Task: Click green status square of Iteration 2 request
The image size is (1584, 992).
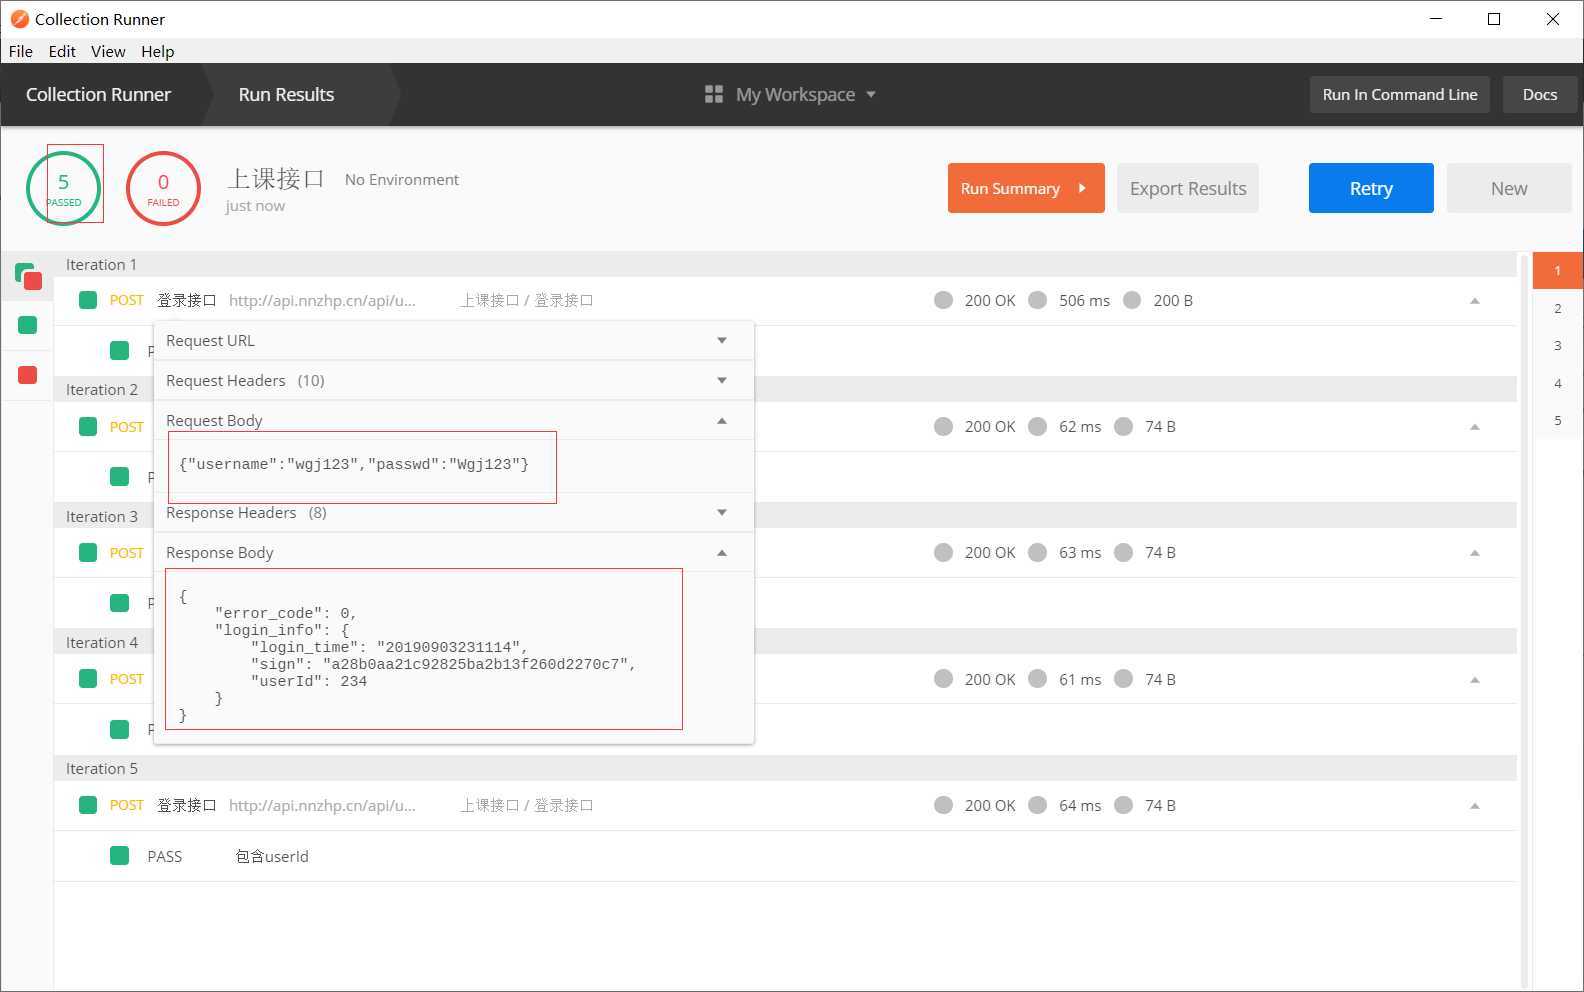Action: pos(88,426)
